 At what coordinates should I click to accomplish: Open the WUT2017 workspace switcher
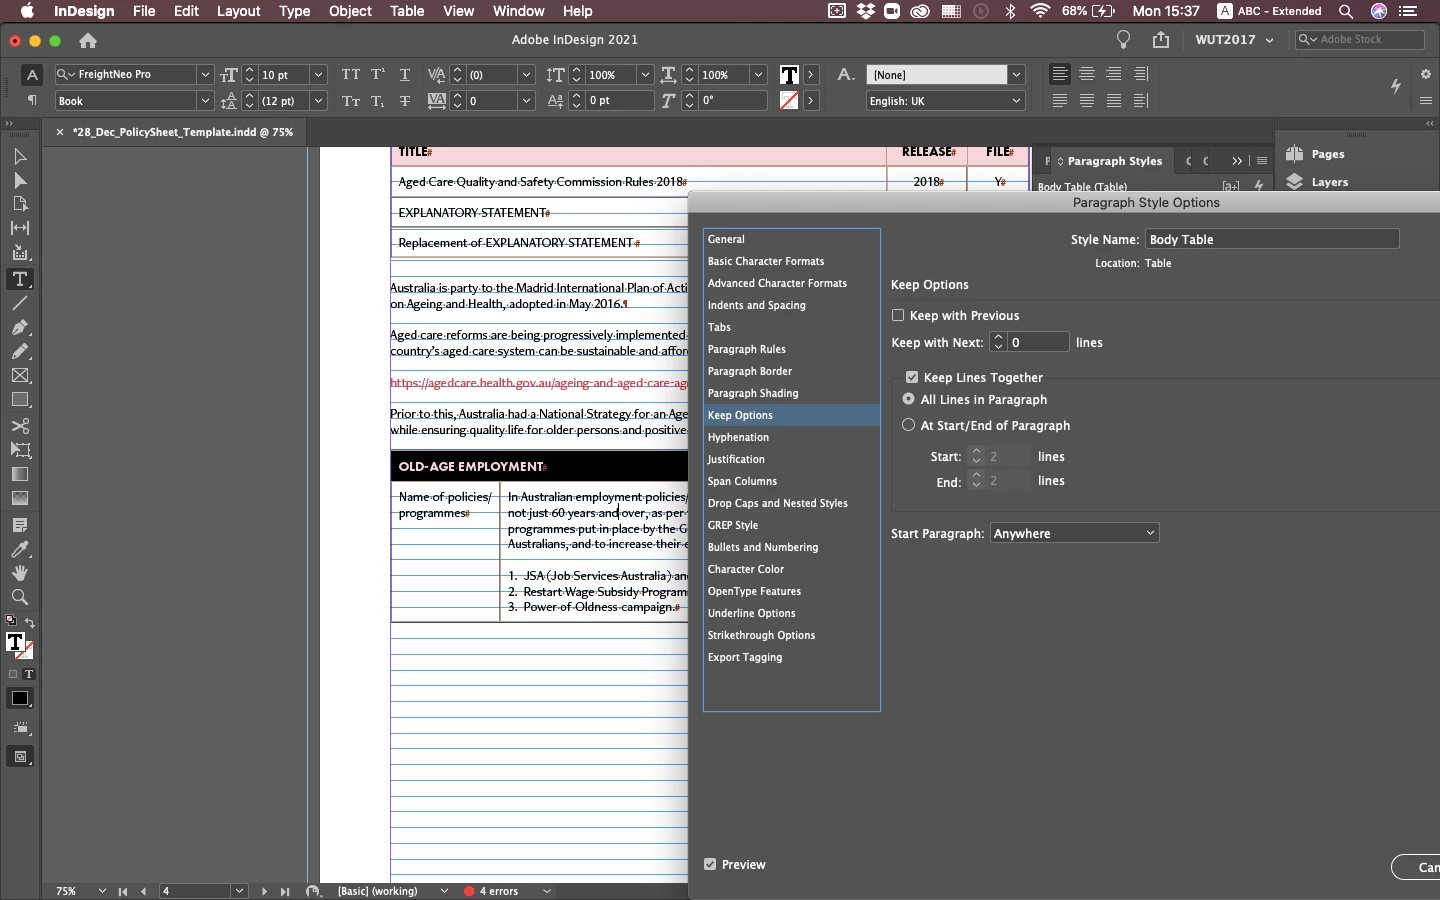coord(1234,40)
